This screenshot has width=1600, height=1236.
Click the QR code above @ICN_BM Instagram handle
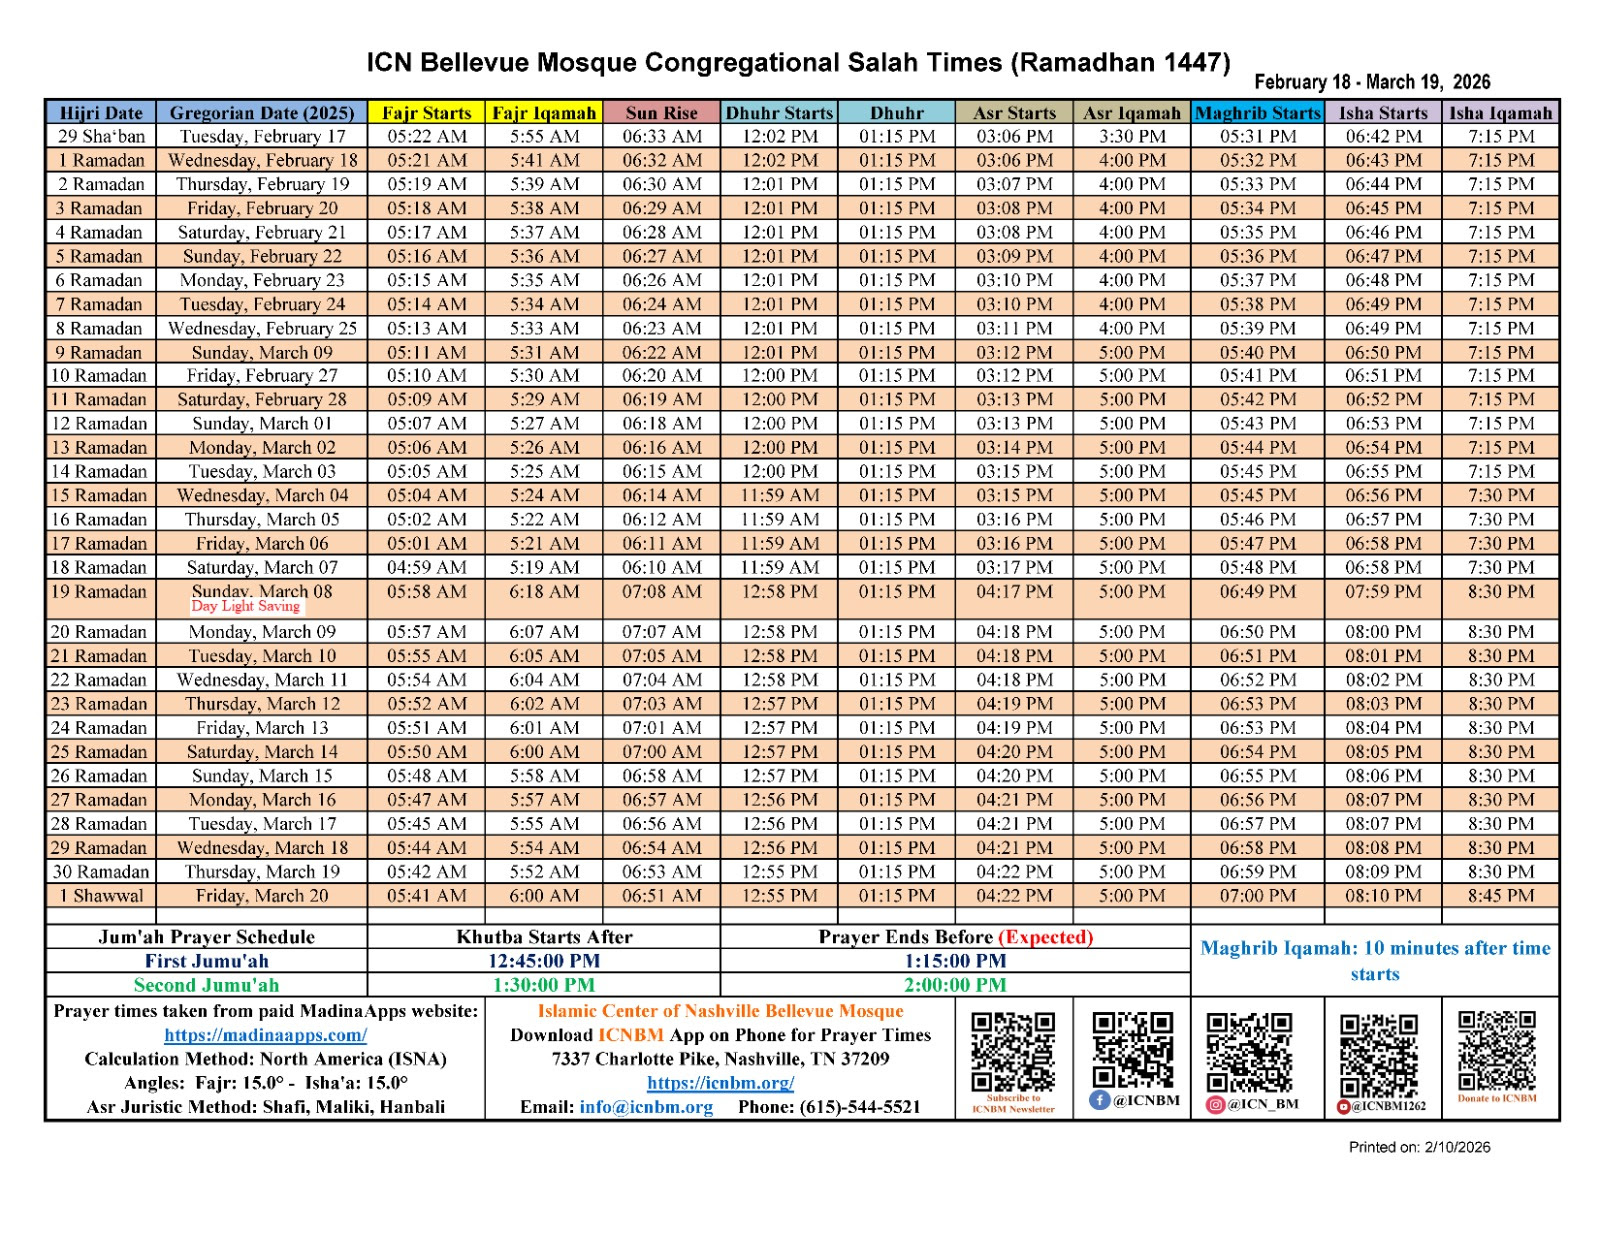pos(1249,1052)
